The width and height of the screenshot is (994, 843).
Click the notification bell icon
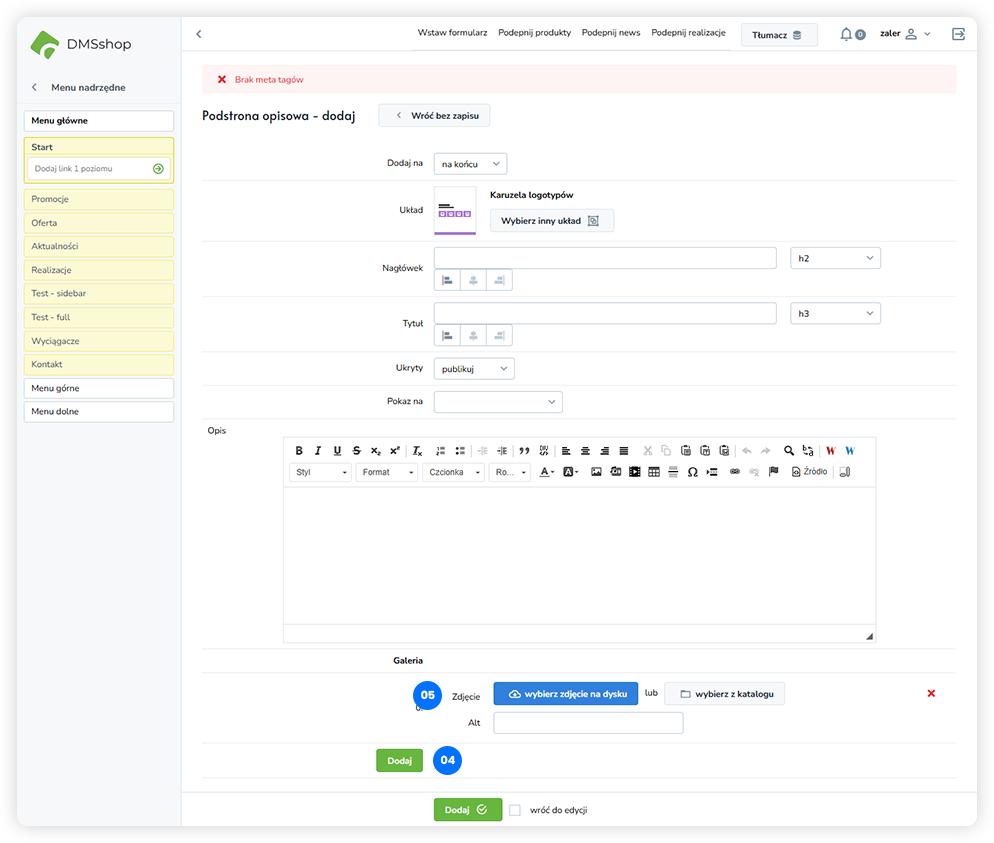point(846,34)
